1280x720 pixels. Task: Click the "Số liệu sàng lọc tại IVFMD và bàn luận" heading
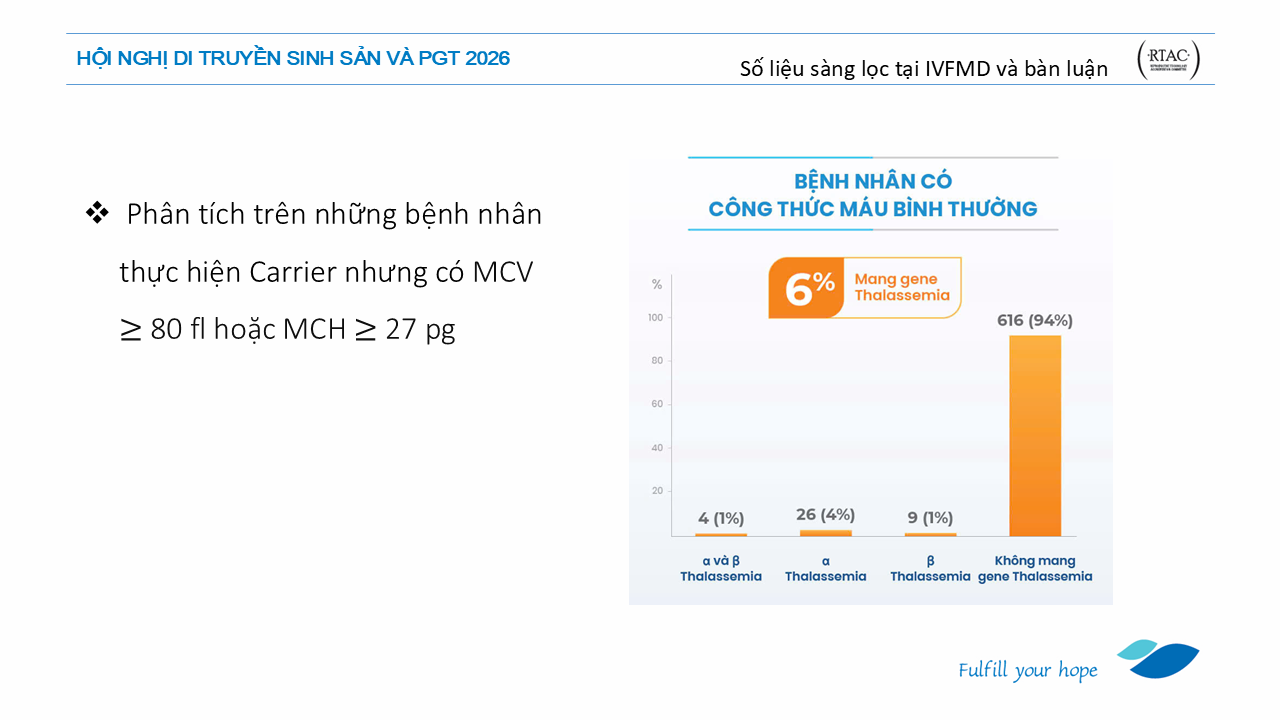tap(923, 69)
